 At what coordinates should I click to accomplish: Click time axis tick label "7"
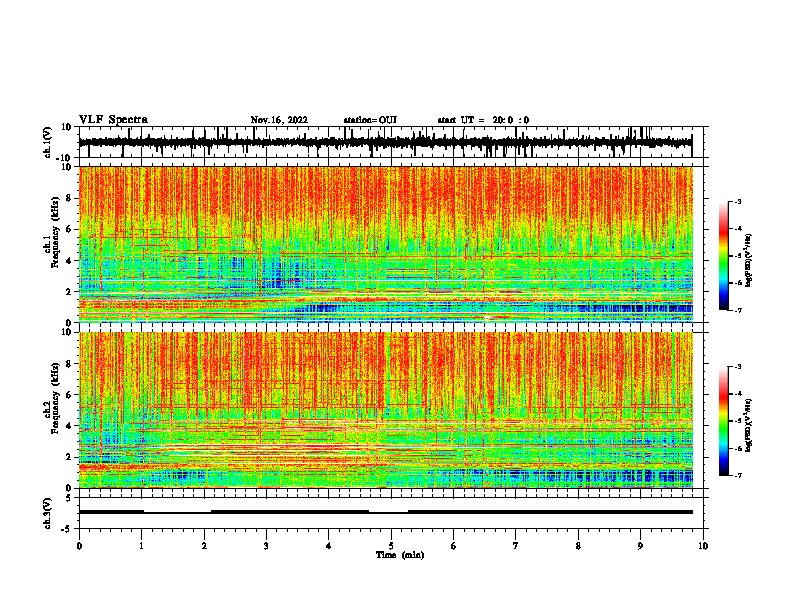[516, 546]
